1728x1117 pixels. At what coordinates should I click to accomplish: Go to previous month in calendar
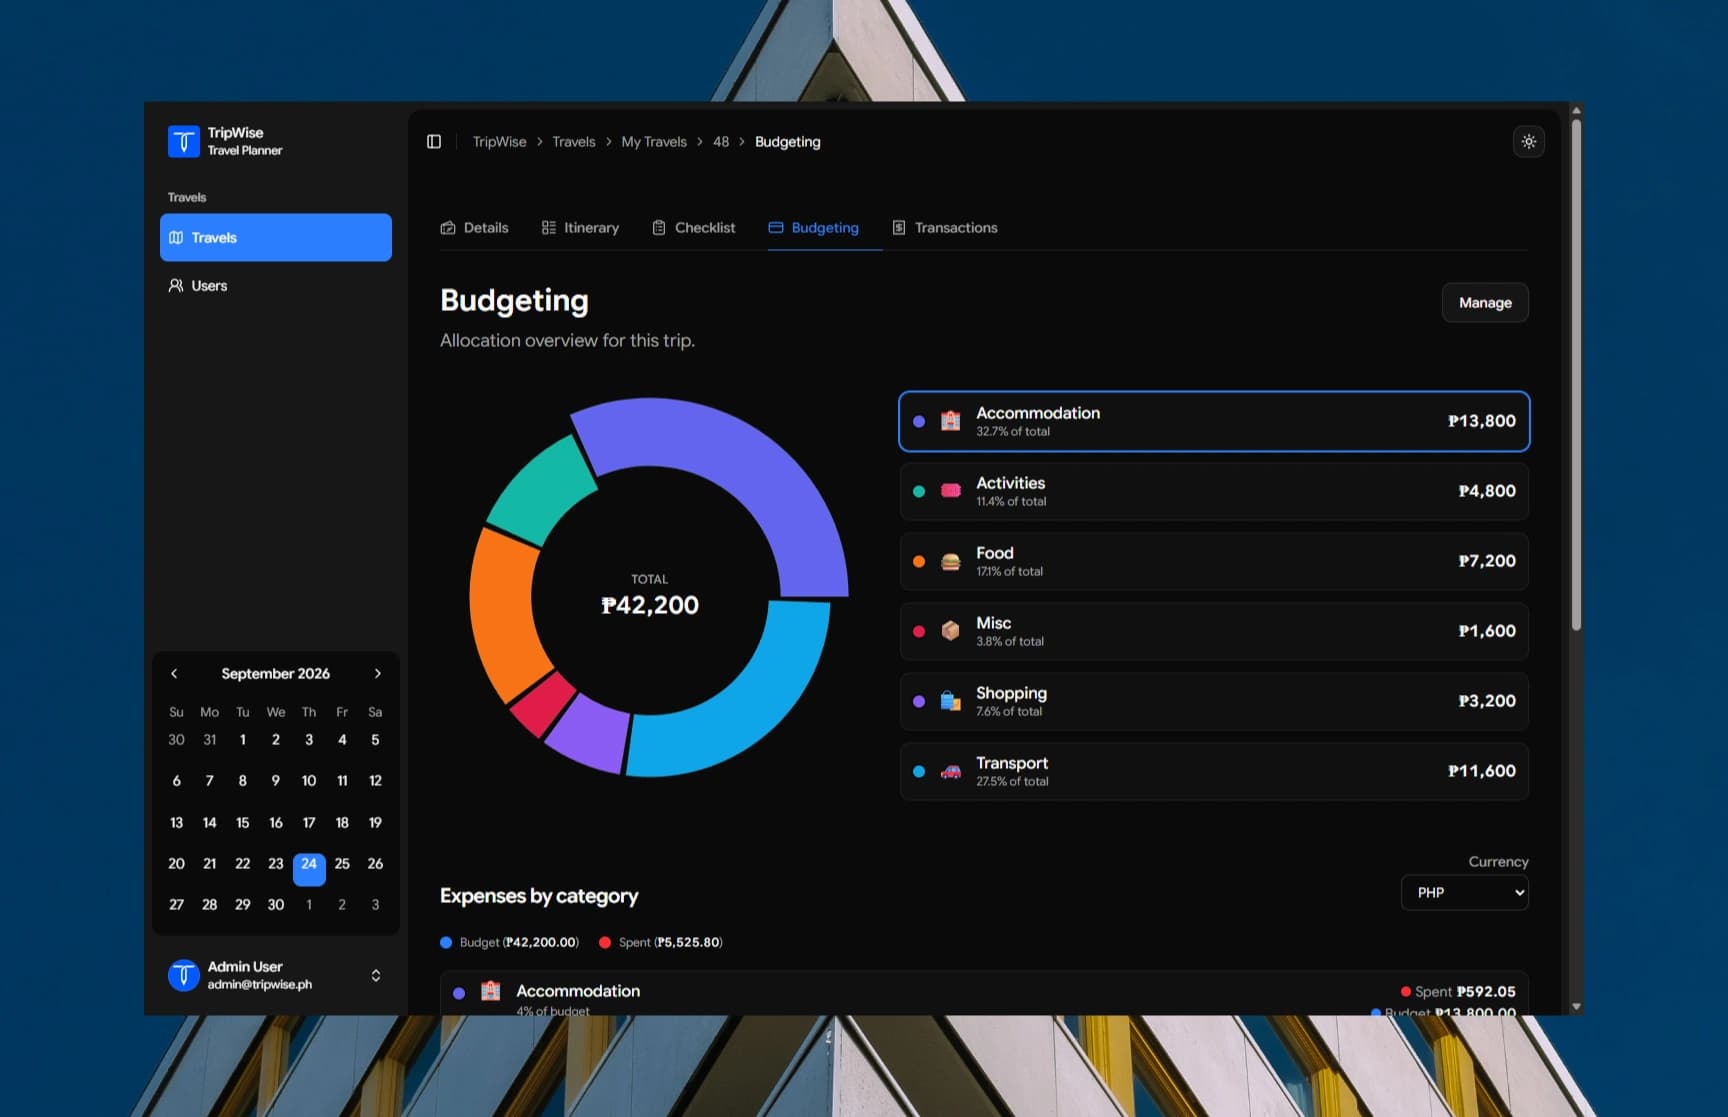(x=174, y=673)
